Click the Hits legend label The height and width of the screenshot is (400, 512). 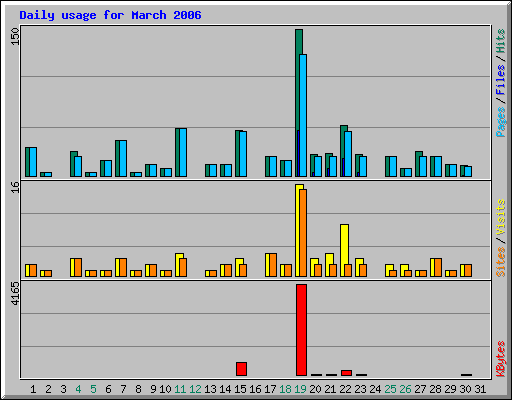501,41
